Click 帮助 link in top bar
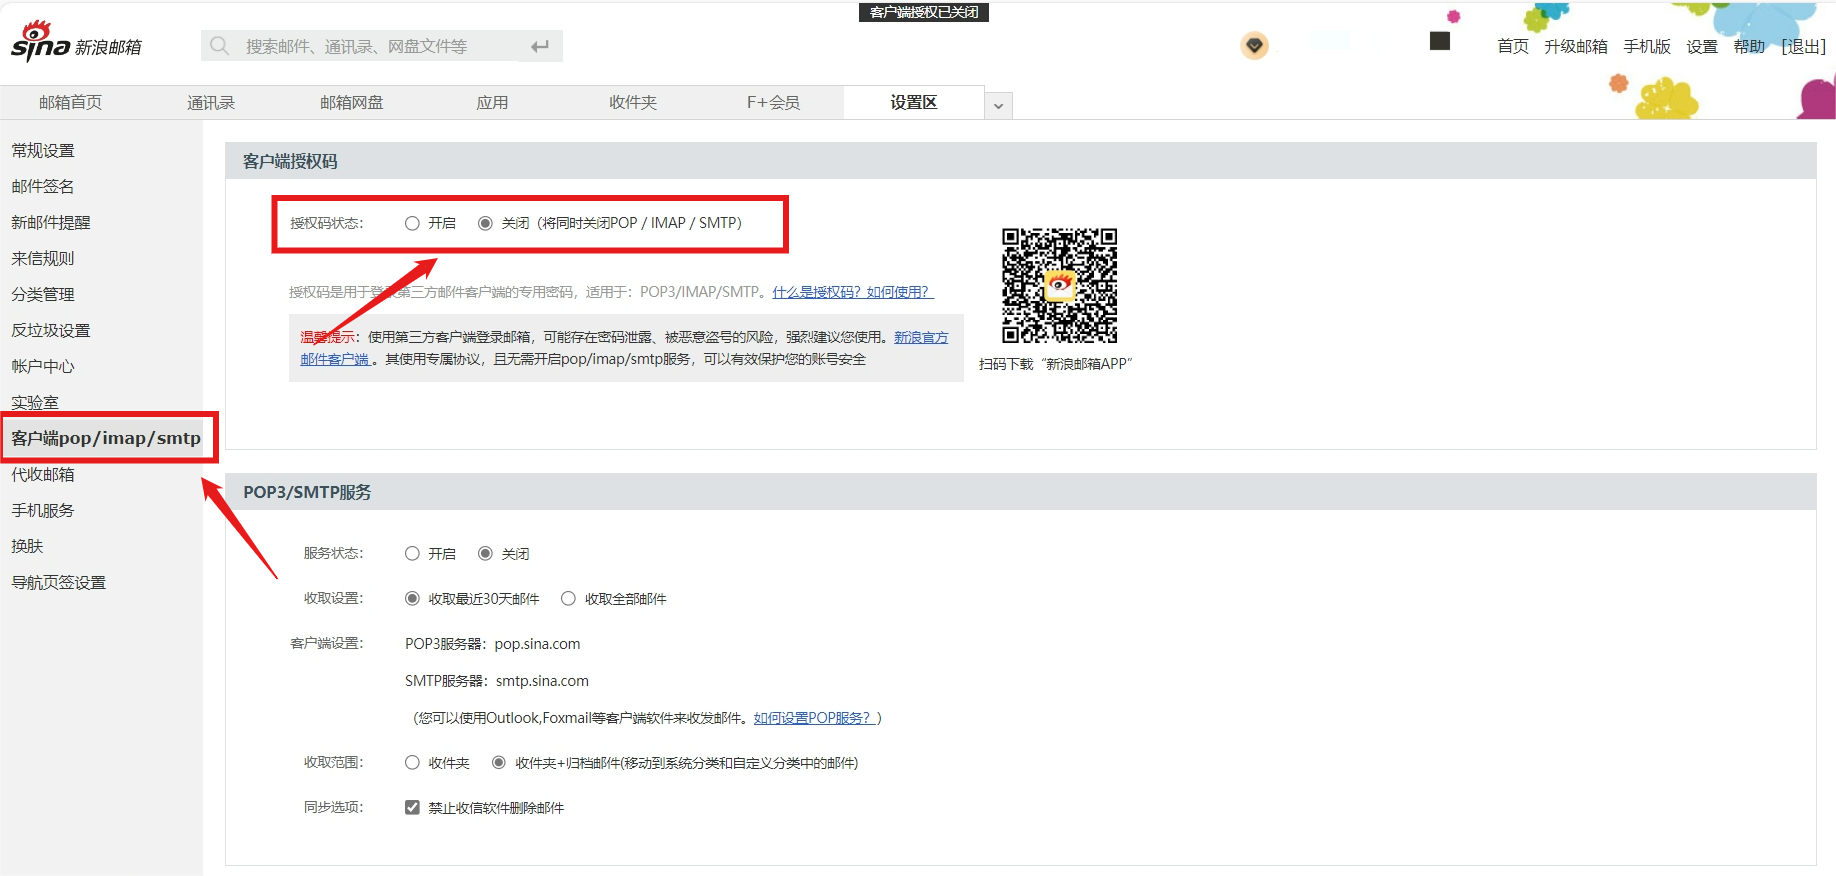Viewport: 1836px width, 876px height. [1749, 46]
